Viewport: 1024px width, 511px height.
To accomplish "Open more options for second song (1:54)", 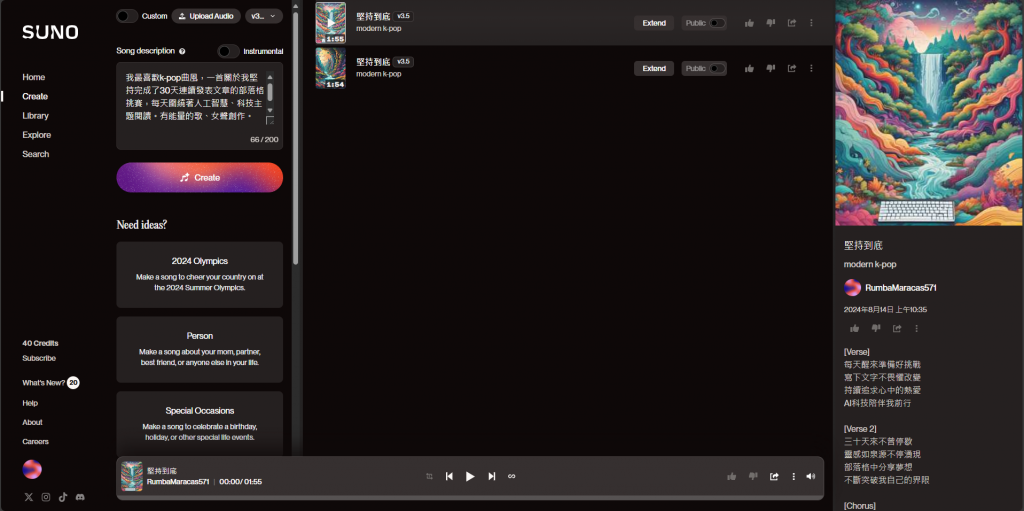I will pos(811,68).
